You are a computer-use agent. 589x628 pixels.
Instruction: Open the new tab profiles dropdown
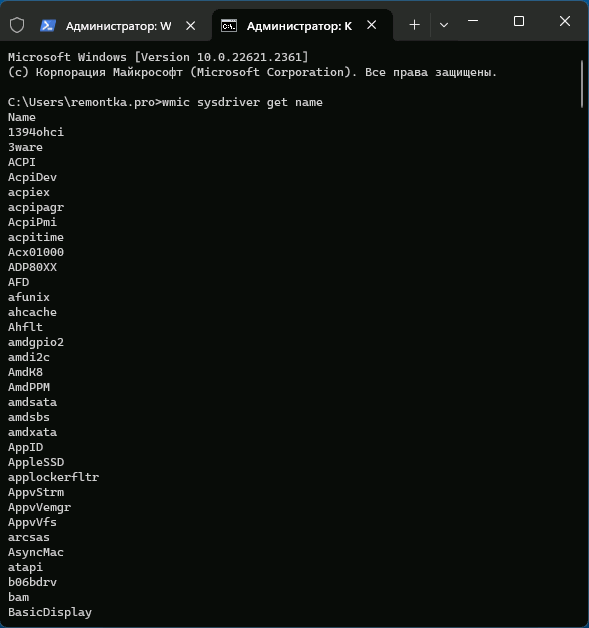pos(444,25)
